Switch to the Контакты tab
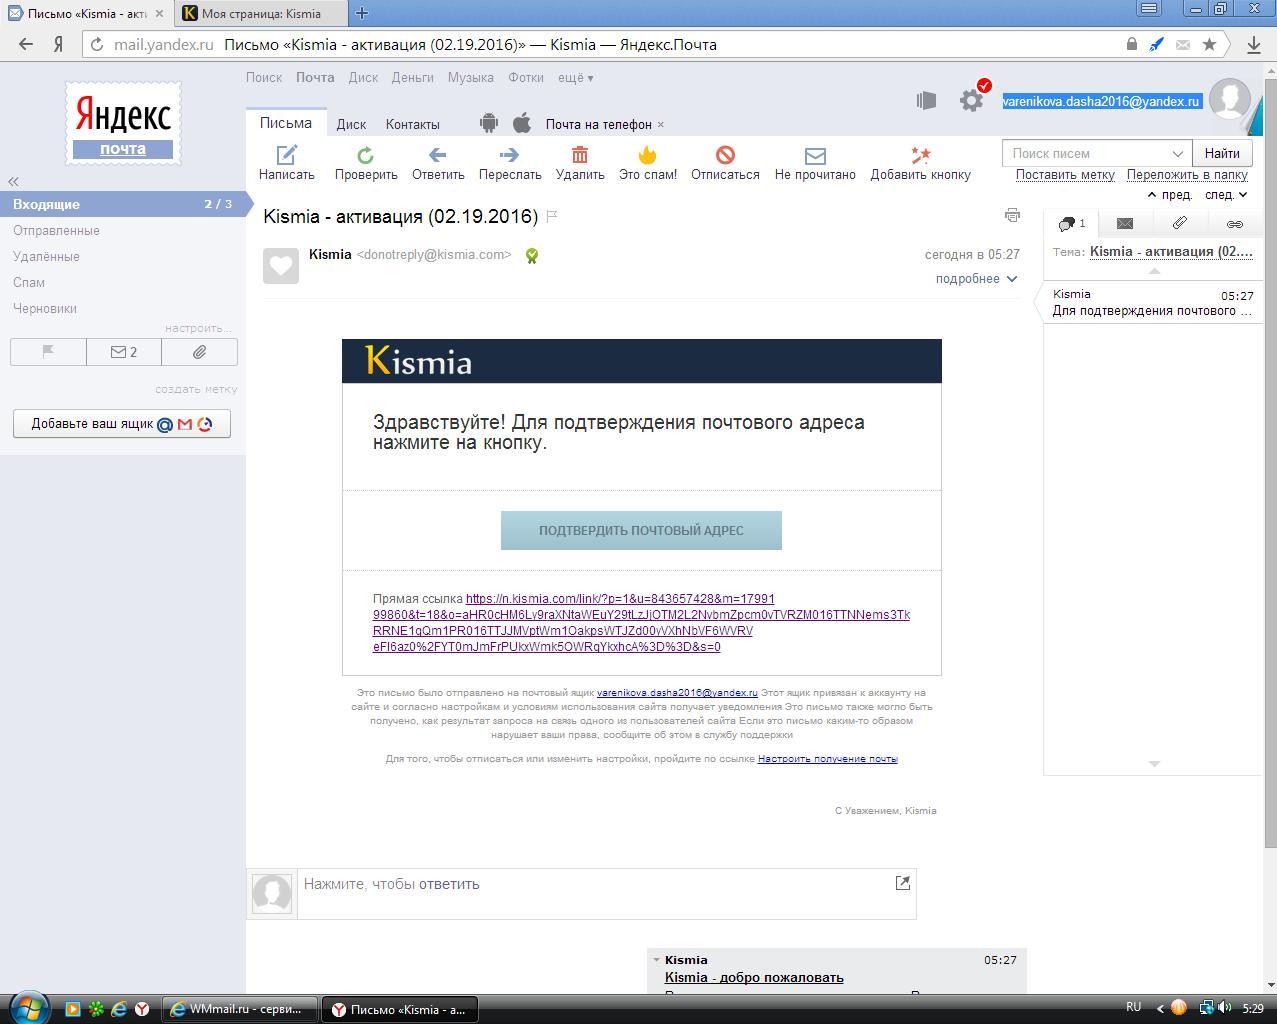 pos(412,124)
